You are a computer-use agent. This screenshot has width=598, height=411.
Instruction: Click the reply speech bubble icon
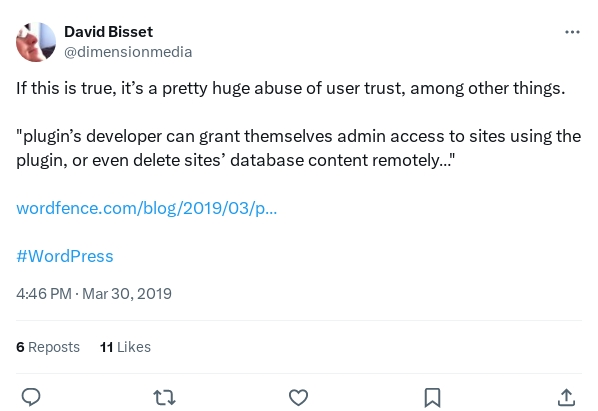31,397
